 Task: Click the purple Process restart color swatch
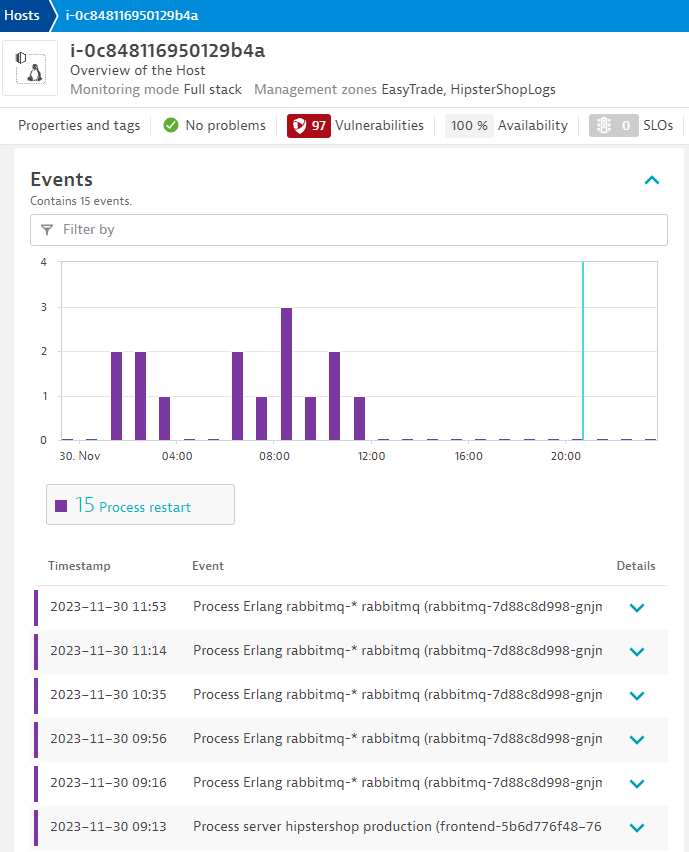(61, 506)
